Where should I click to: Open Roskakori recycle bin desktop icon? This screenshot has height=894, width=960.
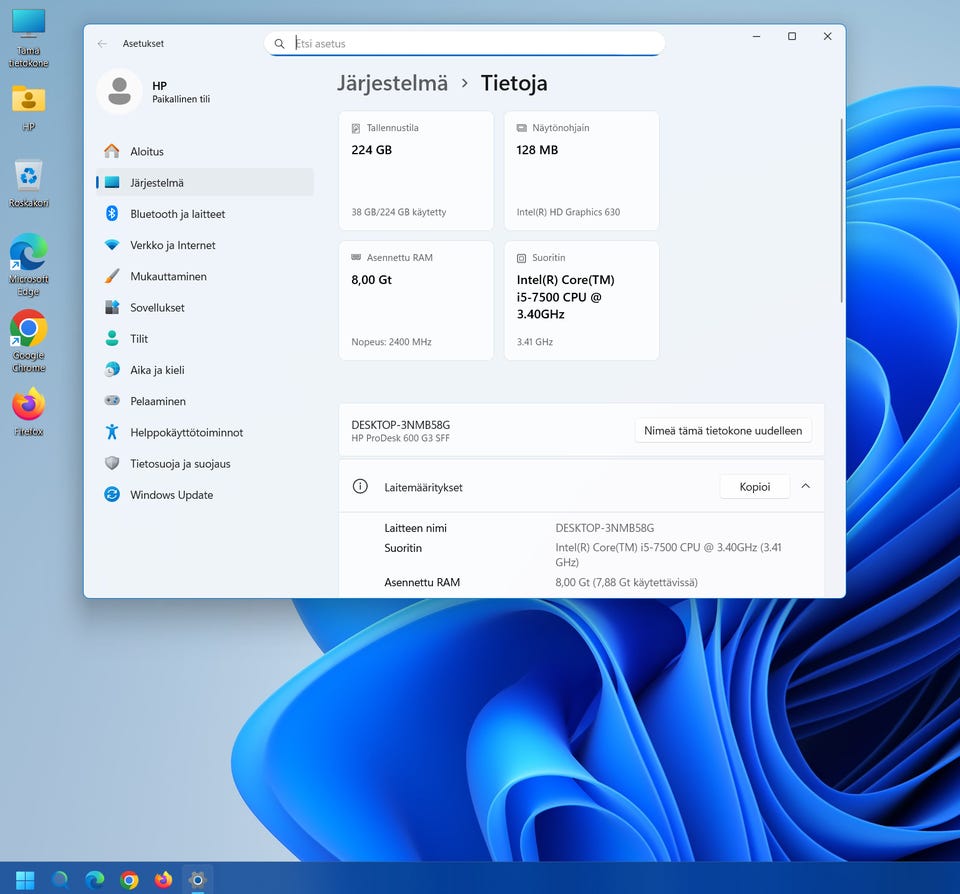[x=29, y=180]
